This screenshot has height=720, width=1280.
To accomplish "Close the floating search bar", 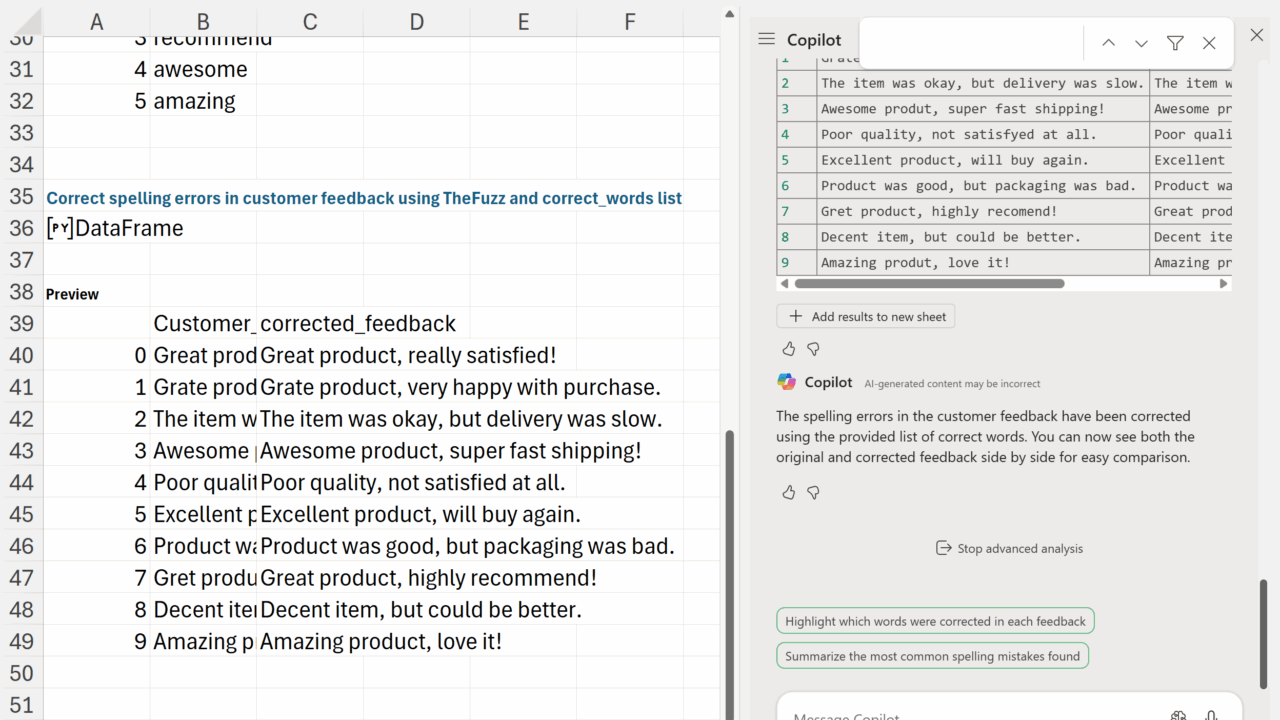I will pos(1209,43).
